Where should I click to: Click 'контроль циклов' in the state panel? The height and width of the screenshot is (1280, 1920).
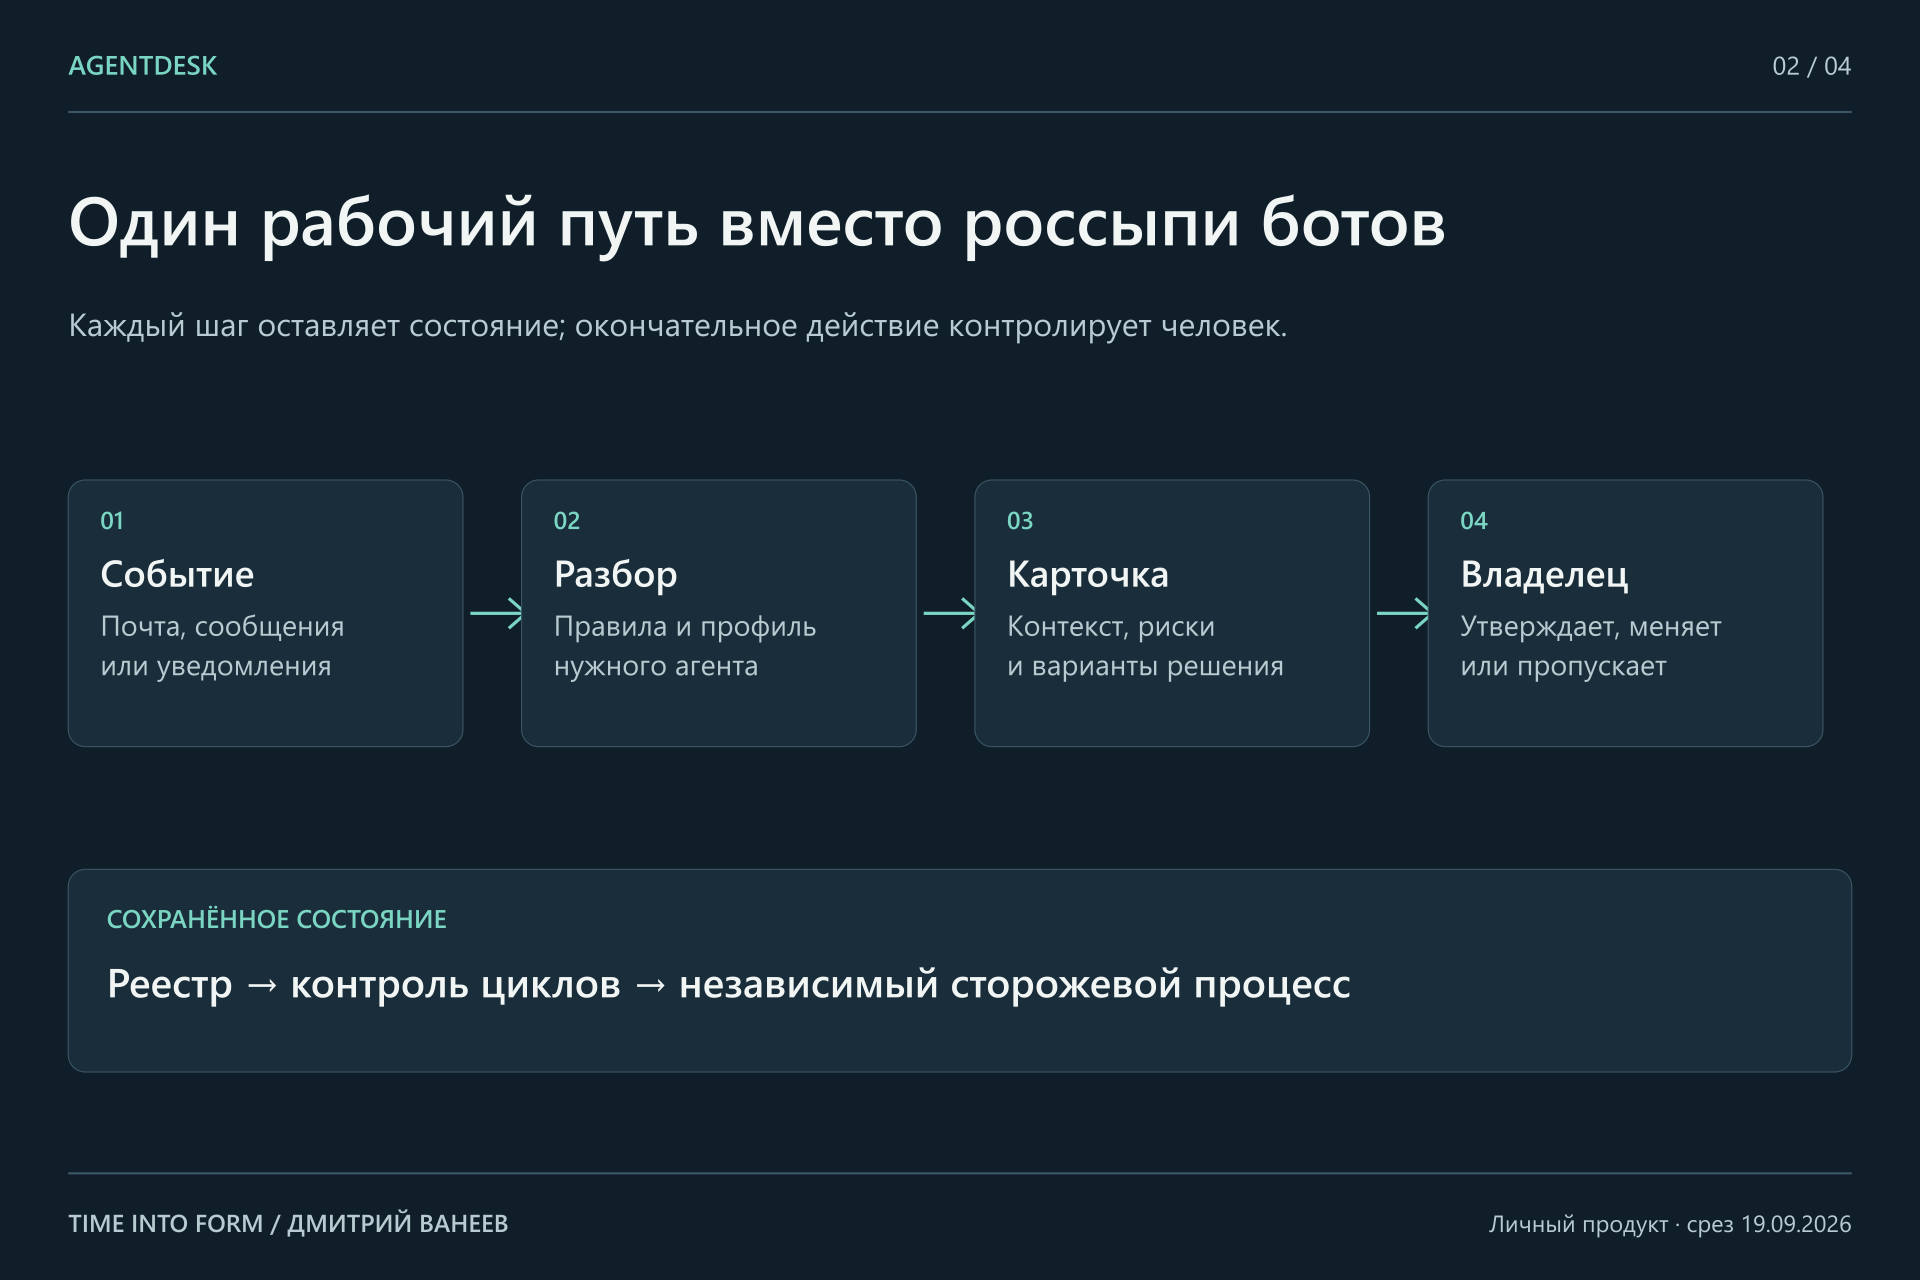pos(456,985)
